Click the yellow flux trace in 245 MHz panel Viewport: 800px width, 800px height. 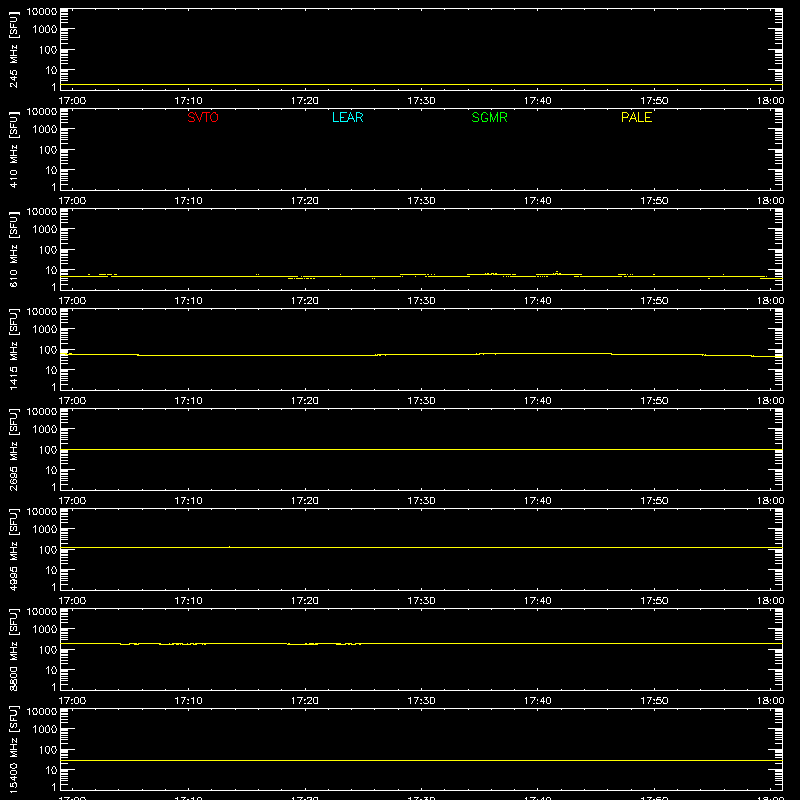click(x=421, y=84)
